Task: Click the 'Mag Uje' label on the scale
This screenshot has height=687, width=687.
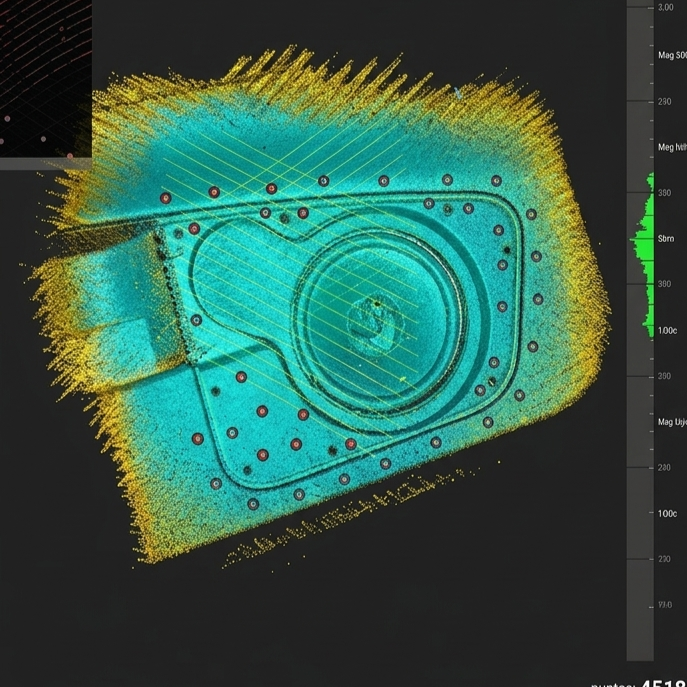Action: point(672,422)
